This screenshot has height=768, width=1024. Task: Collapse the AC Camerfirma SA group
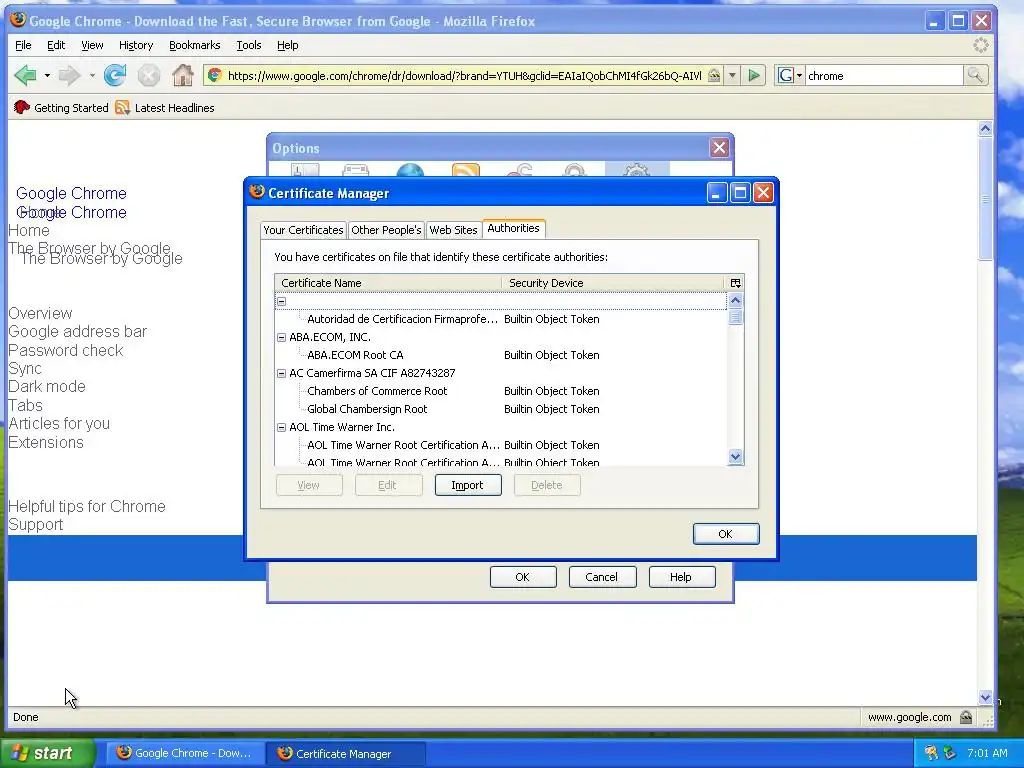click(x=281, y=374)
